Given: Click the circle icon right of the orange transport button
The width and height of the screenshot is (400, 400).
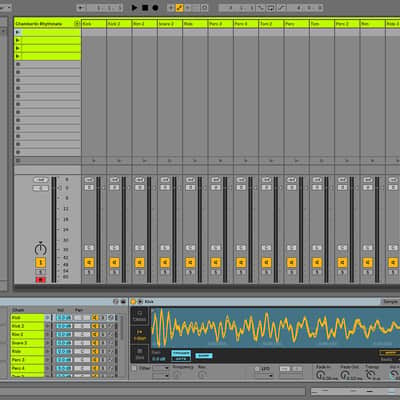Looking at the screenshot, I should coord(204,7).
